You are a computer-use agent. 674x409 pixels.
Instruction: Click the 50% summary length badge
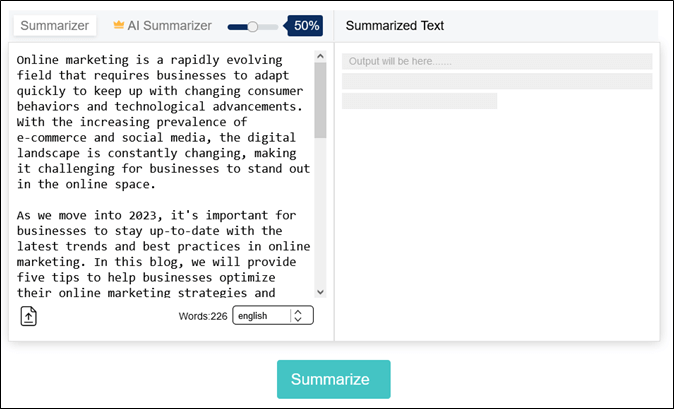coord(307,25)
